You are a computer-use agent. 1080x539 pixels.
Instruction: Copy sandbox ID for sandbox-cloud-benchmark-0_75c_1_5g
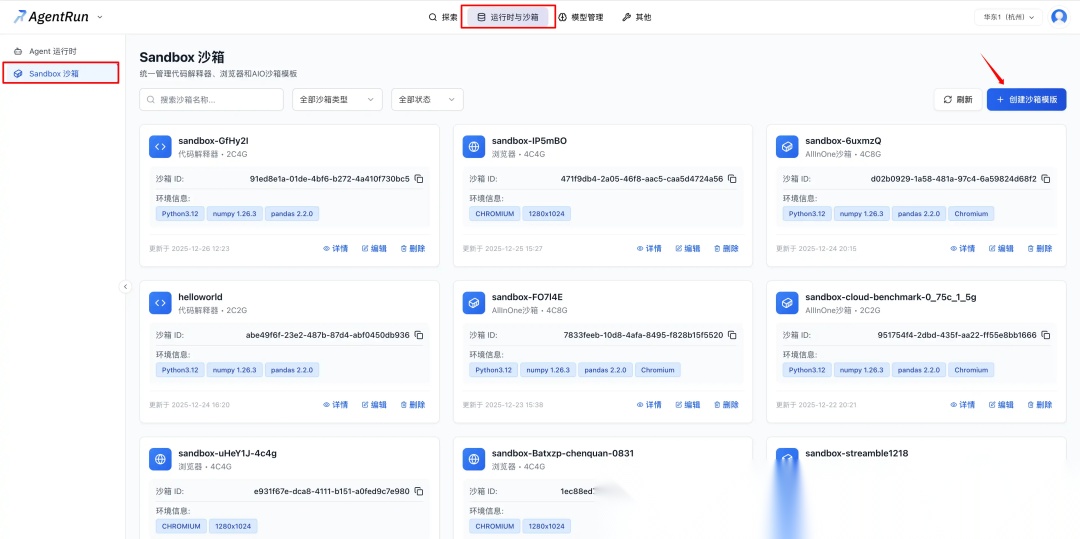point(1046,335)
